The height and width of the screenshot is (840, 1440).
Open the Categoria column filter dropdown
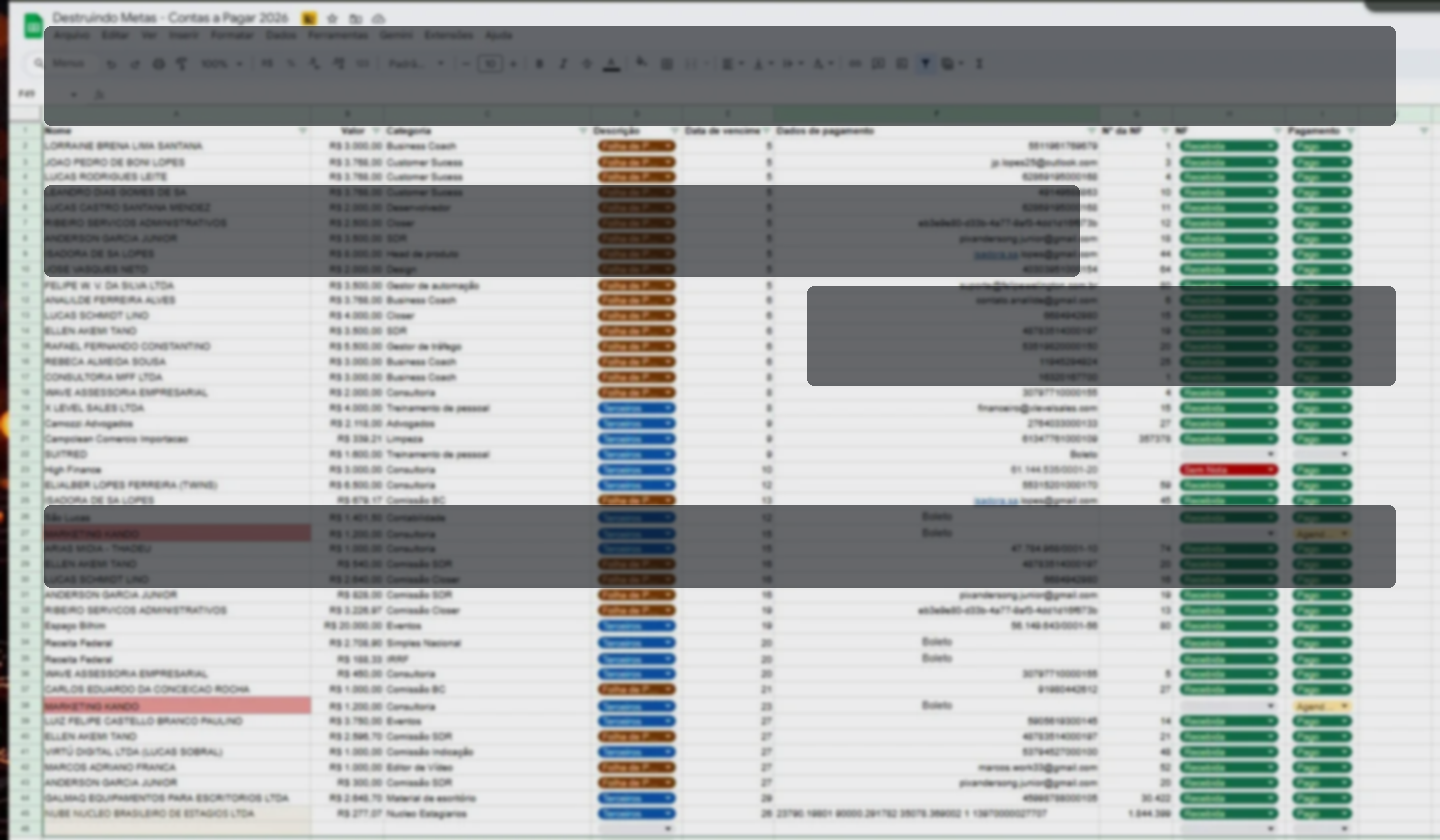(583, 131)
